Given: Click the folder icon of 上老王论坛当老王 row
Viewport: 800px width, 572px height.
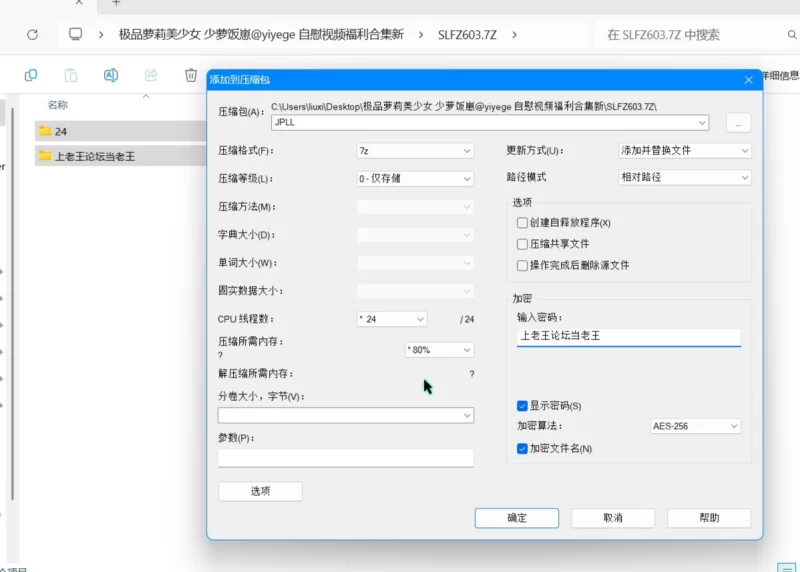Looking at the screenshot, I should [x=45, y=156].
